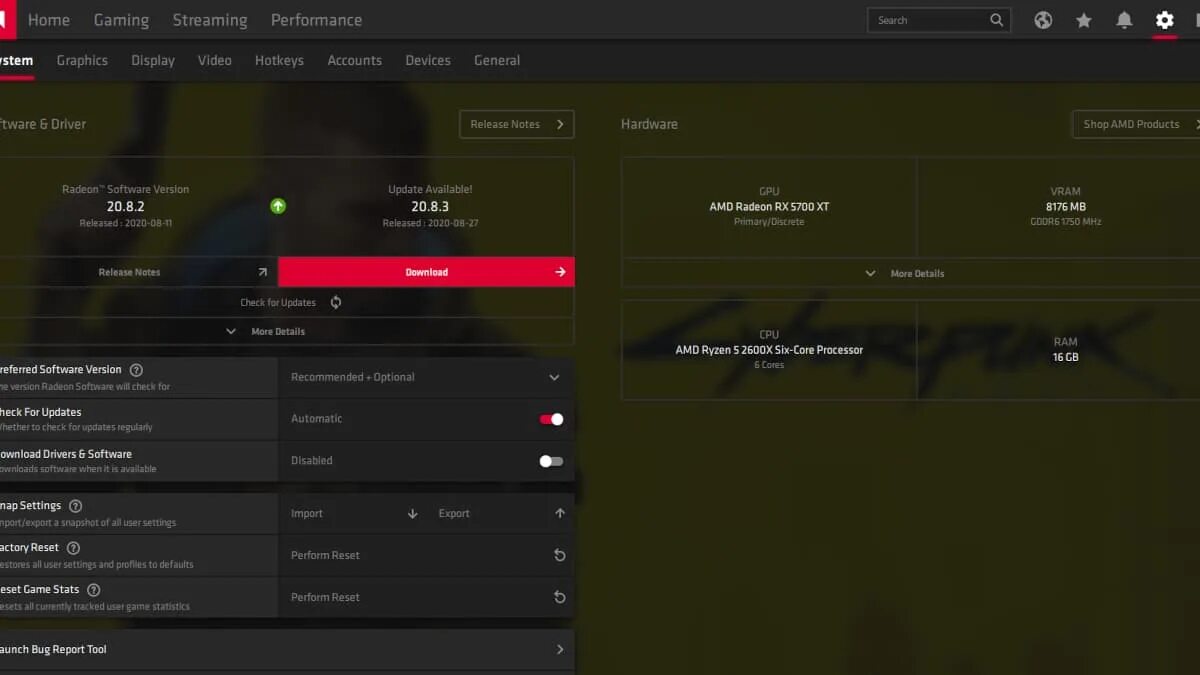The width and height of the screenshot is (1200, 675).
Task: Open the favorites star icon
Action: (1084, 20)
